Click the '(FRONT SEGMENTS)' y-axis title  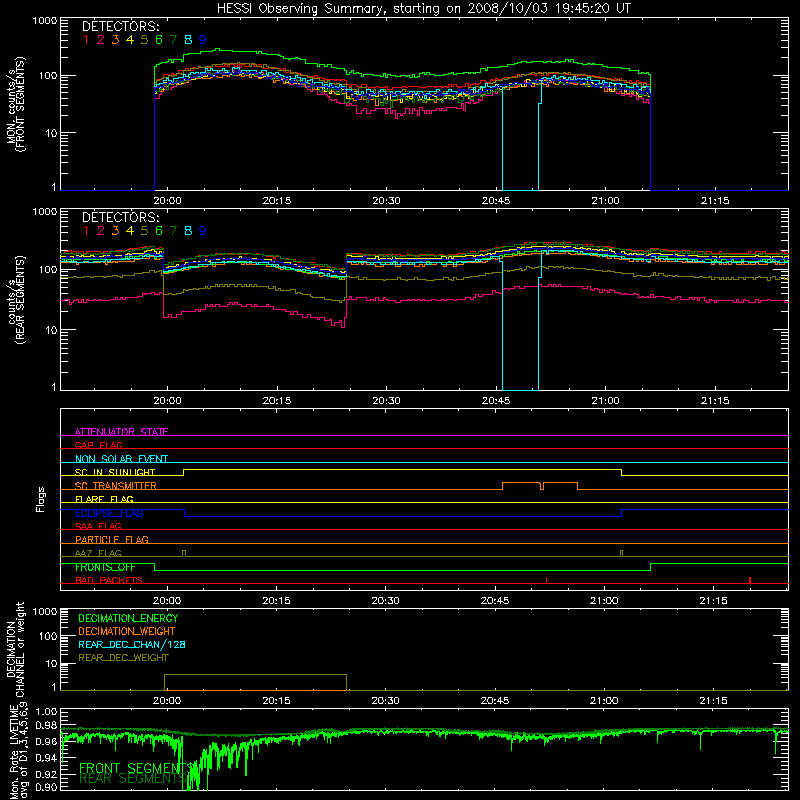[x=20, y=104]
